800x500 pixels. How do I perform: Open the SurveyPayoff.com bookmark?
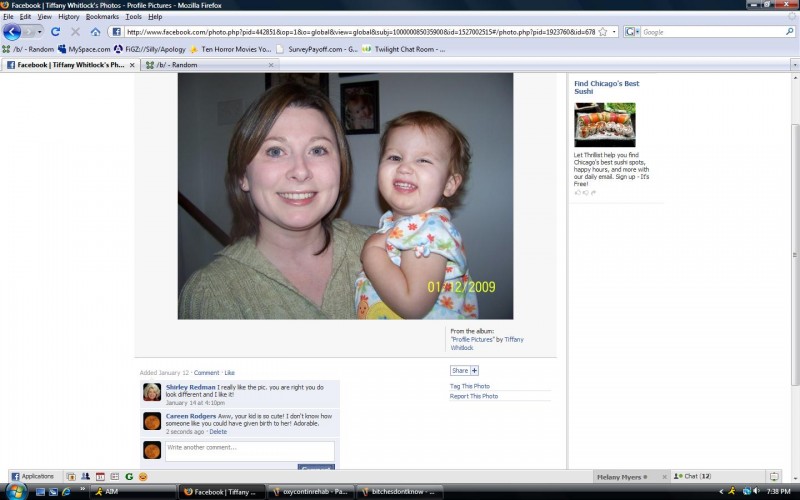(317, 49)
